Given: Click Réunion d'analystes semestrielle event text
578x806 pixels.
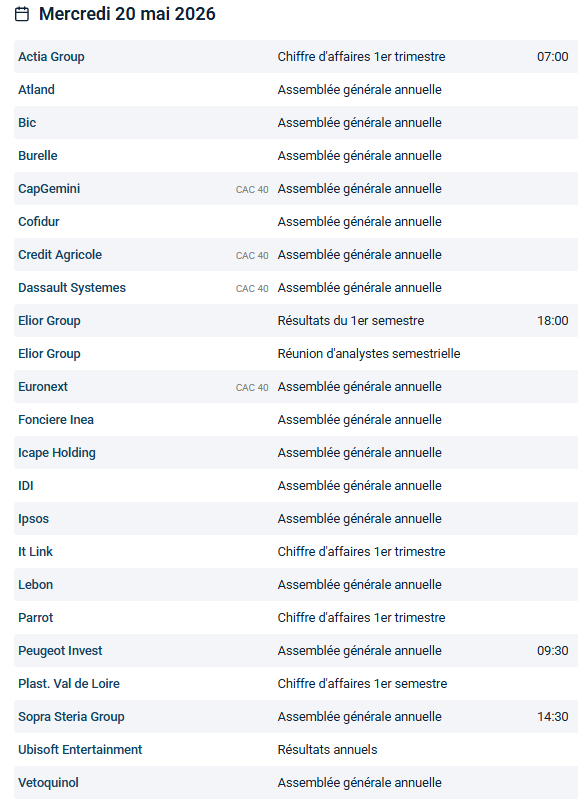Looking at the screenshot, I should 369,354.
